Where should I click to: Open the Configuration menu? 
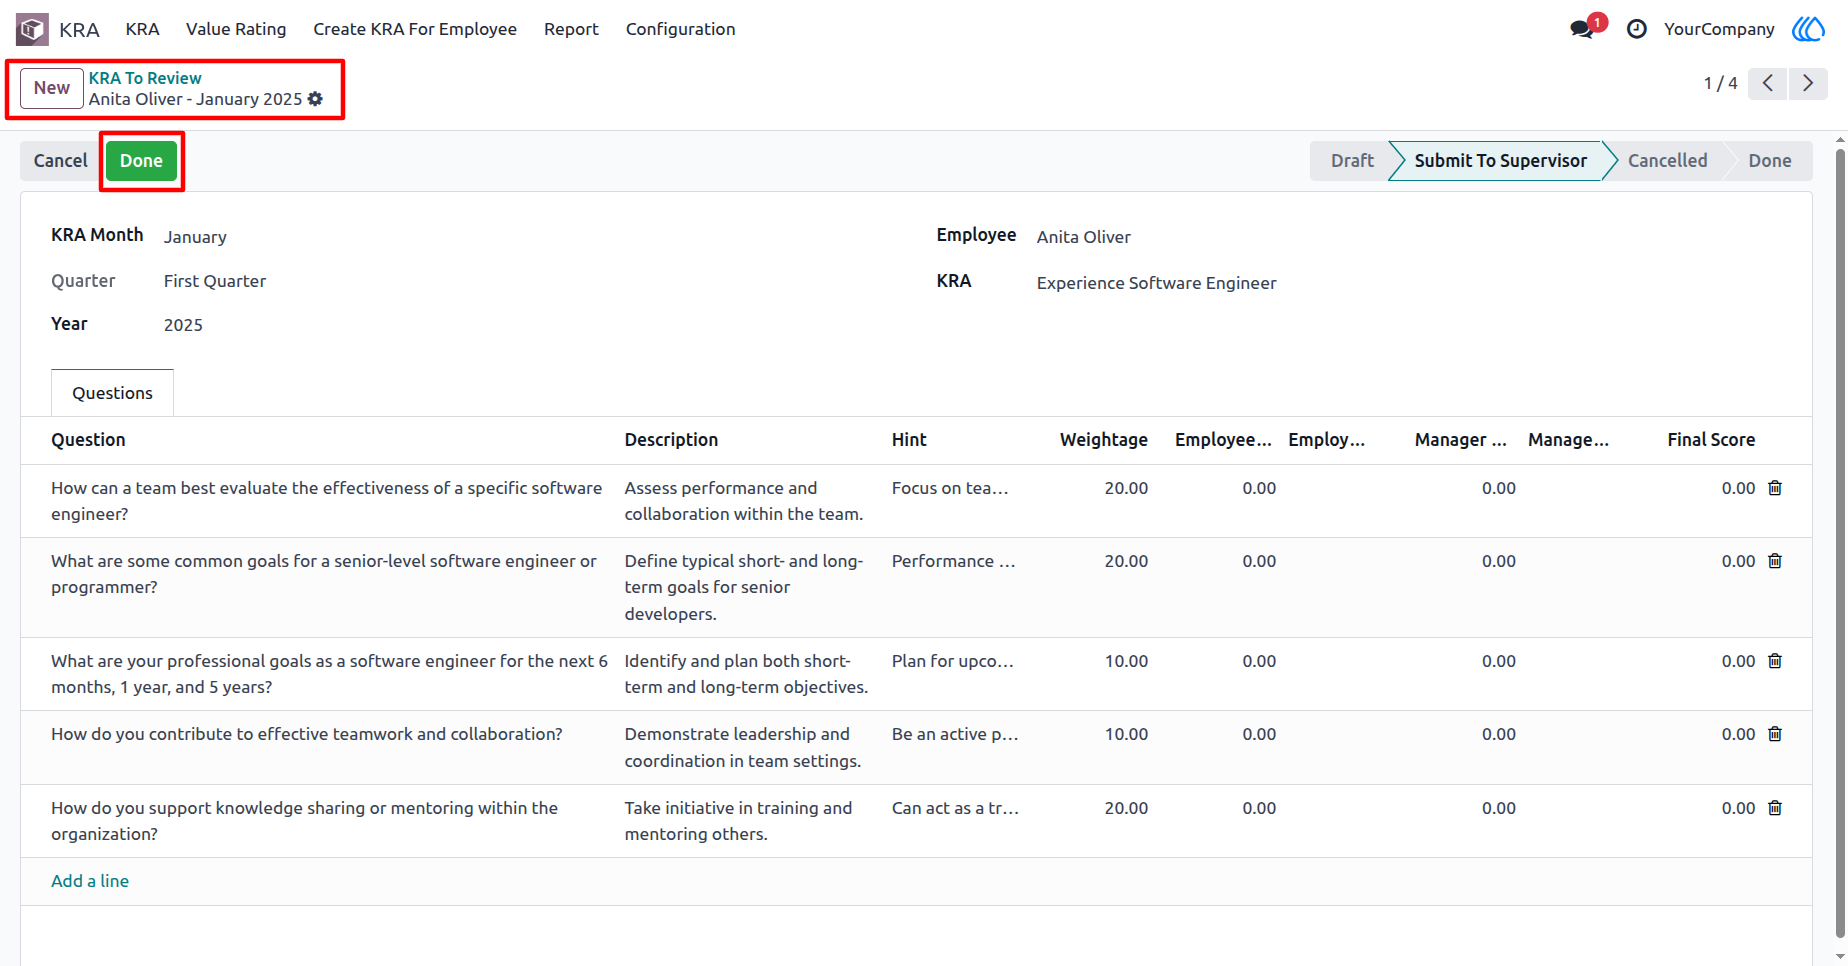pos(680,29)
